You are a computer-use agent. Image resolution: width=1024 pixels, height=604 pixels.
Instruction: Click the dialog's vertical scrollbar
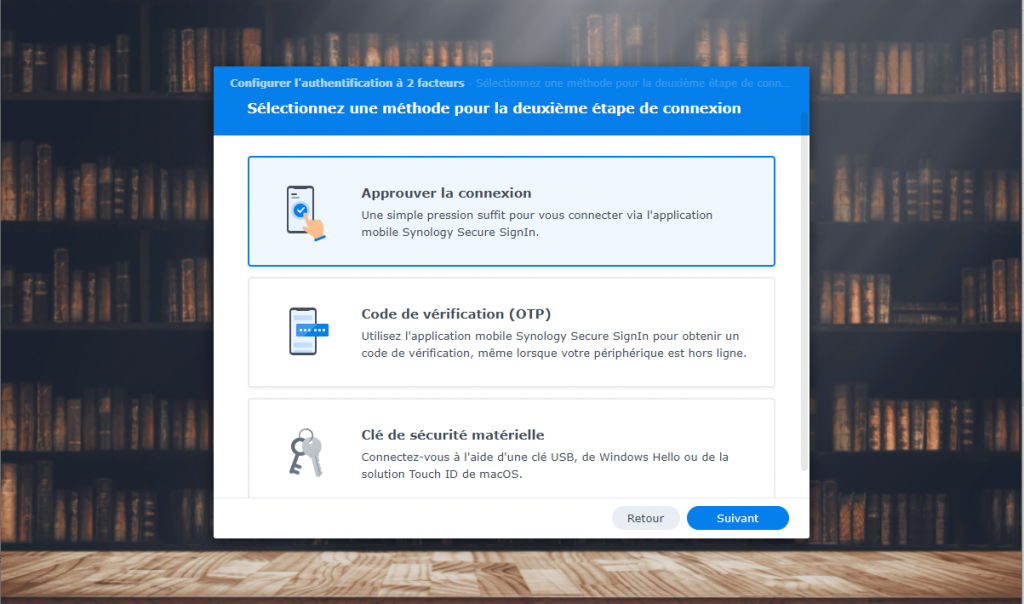pyautogui.click(x=805, y=291)
